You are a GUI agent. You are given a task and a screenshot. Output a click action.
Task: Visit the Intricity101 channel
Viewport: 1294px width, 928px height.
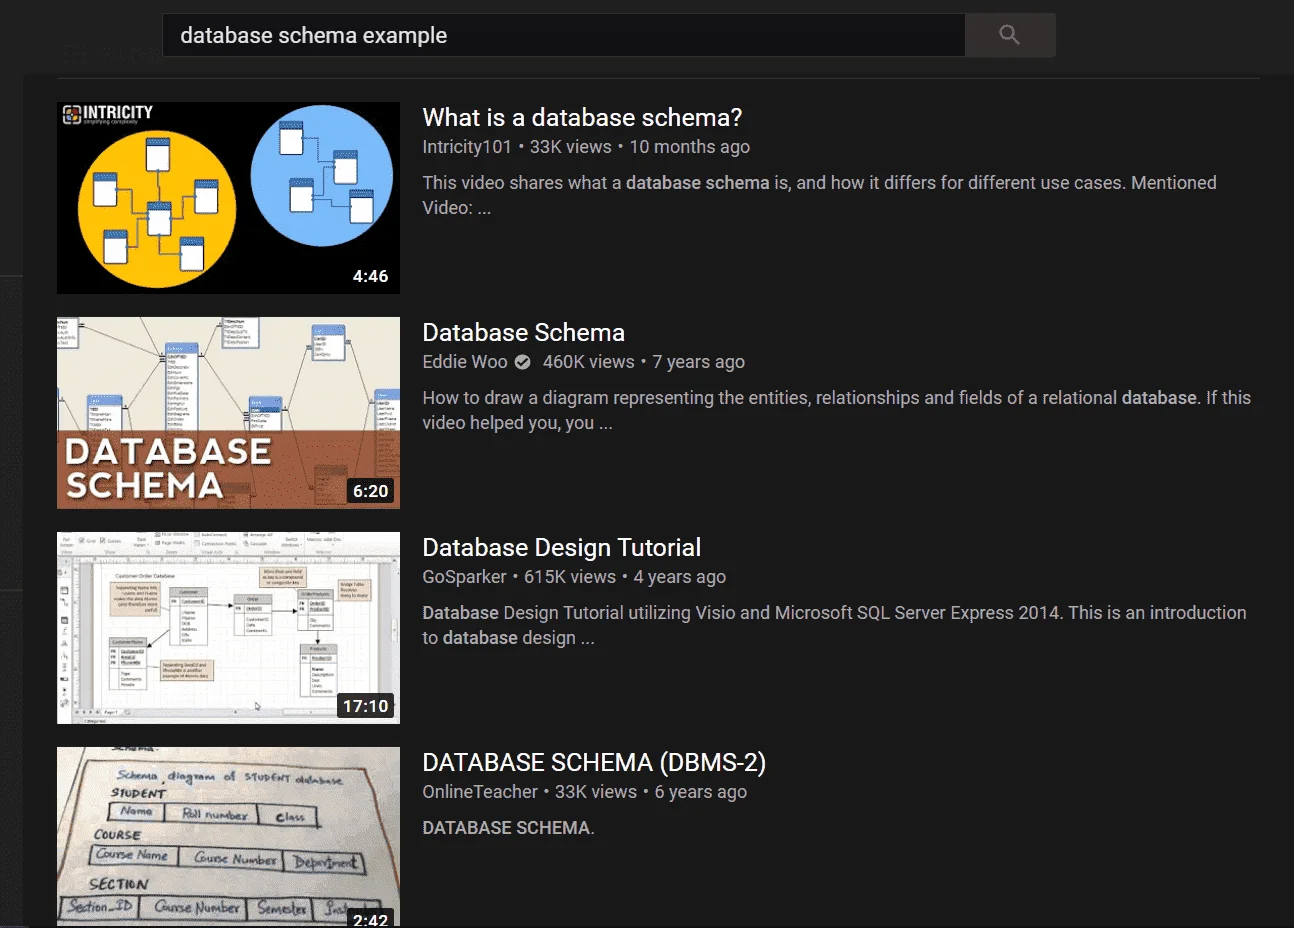coord(467,147)
